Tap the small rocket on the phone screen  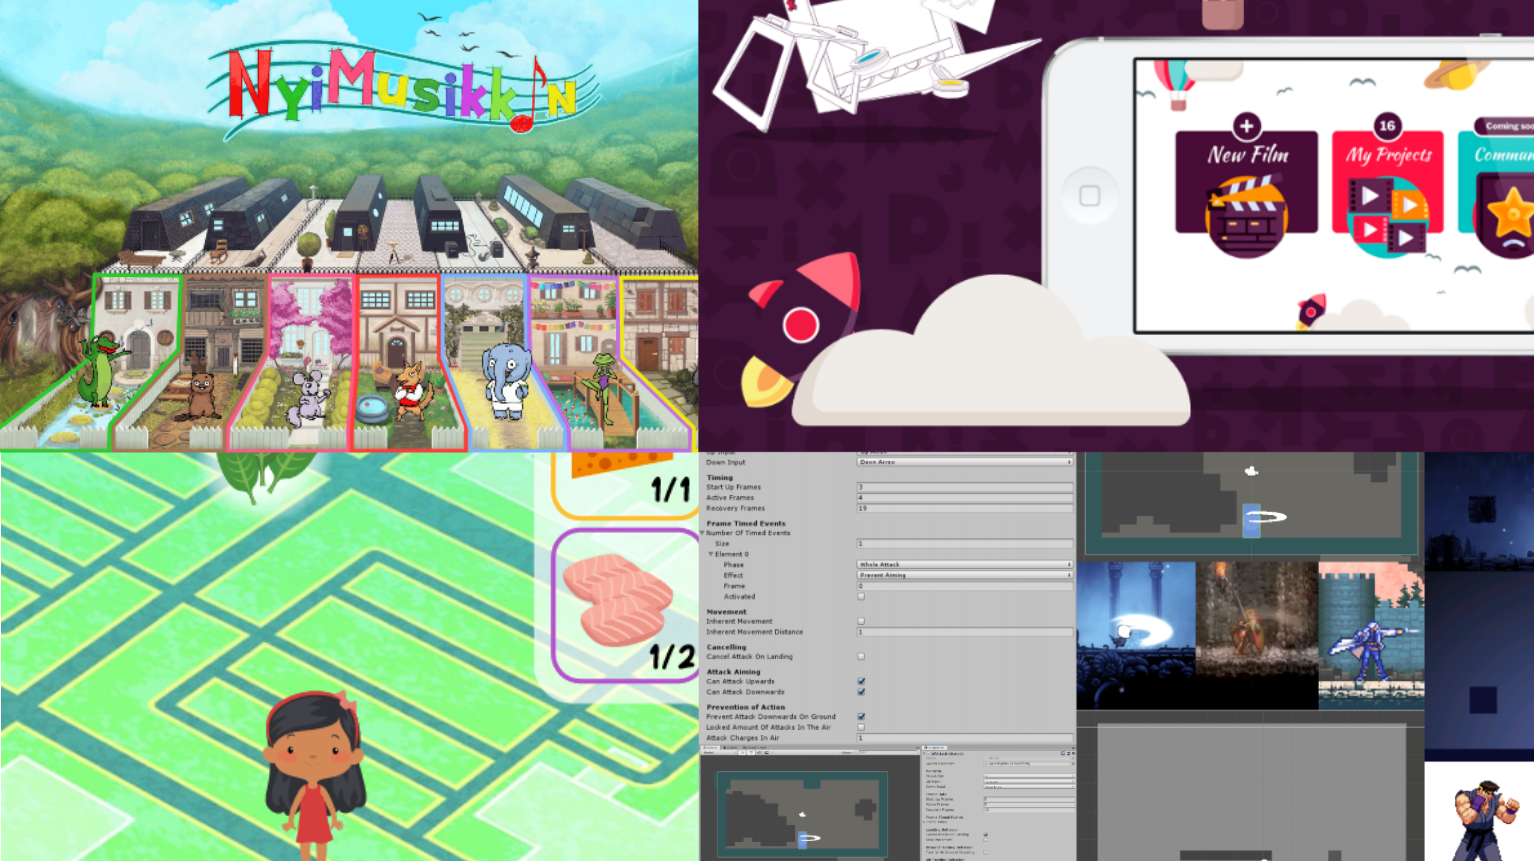1311,310
